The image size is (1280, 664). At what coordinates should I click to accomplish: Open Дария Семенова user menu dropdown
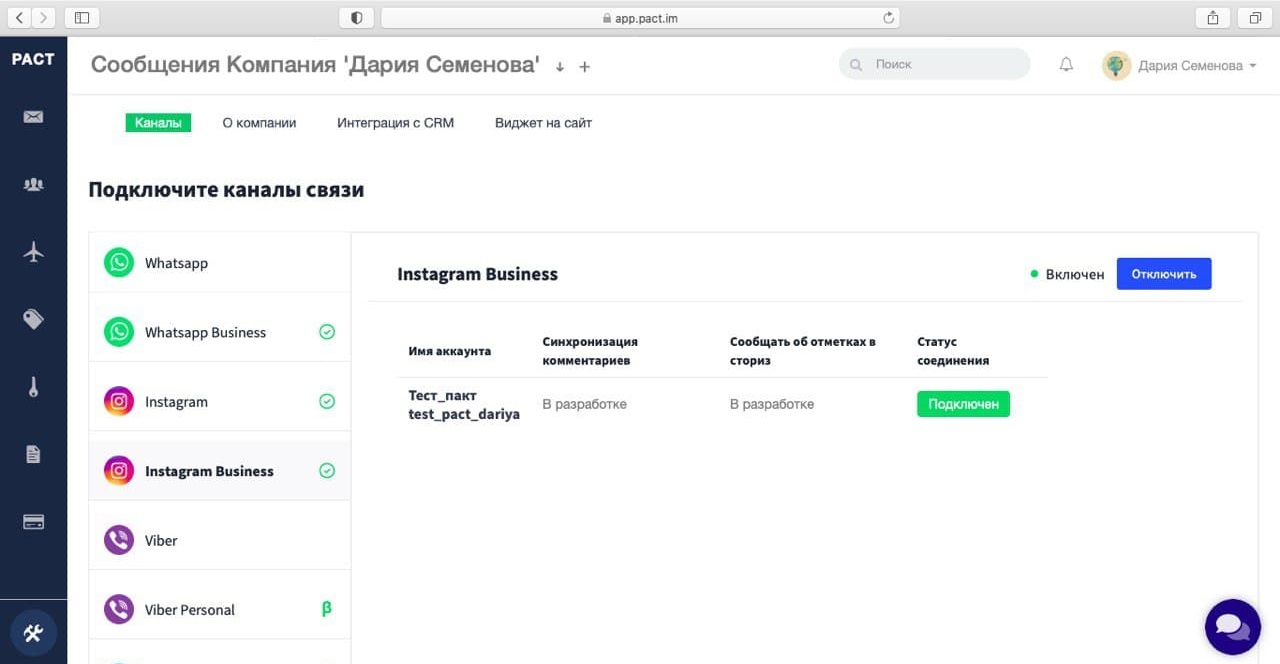coord(1197,66)
